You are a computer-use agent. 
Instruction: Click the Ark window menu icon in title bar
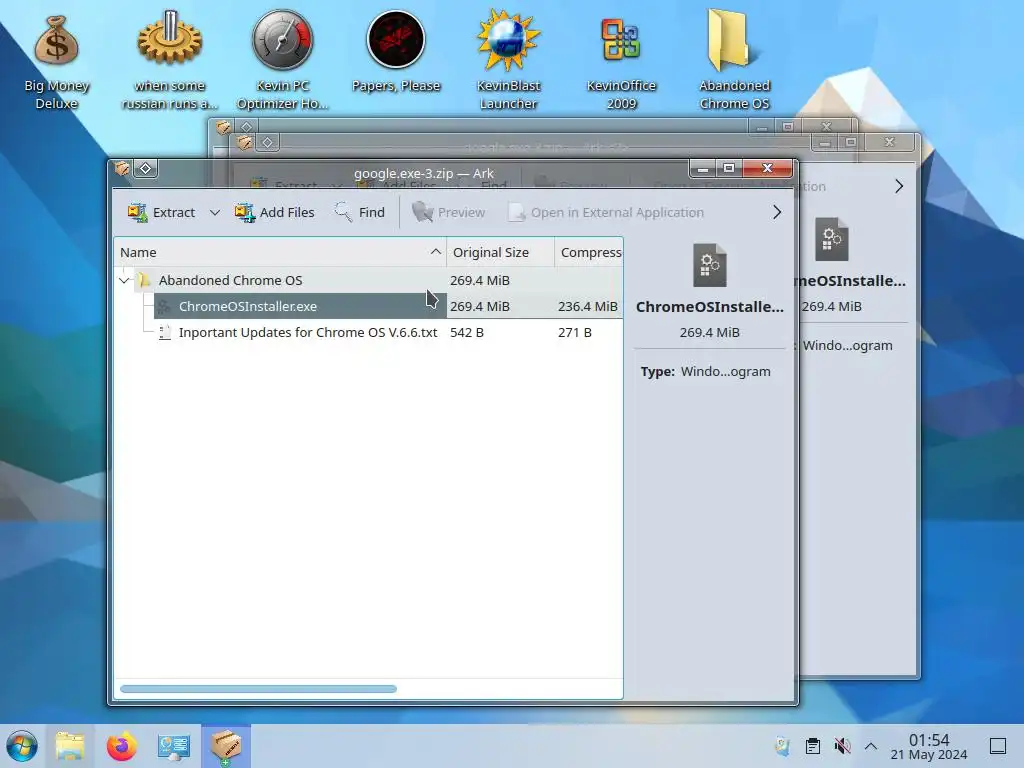(x=122, y=168)
